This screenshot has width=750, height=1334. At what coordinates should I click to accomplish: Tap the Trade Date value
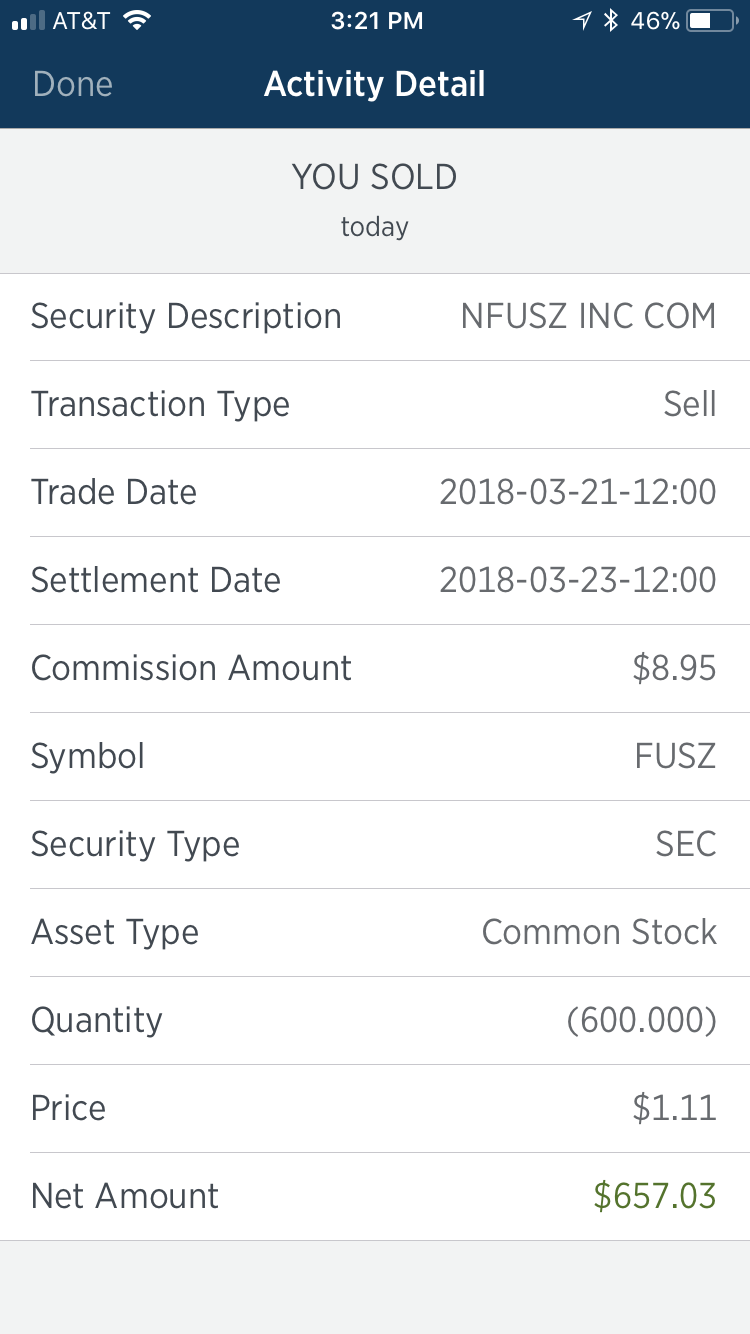[578, 493]
